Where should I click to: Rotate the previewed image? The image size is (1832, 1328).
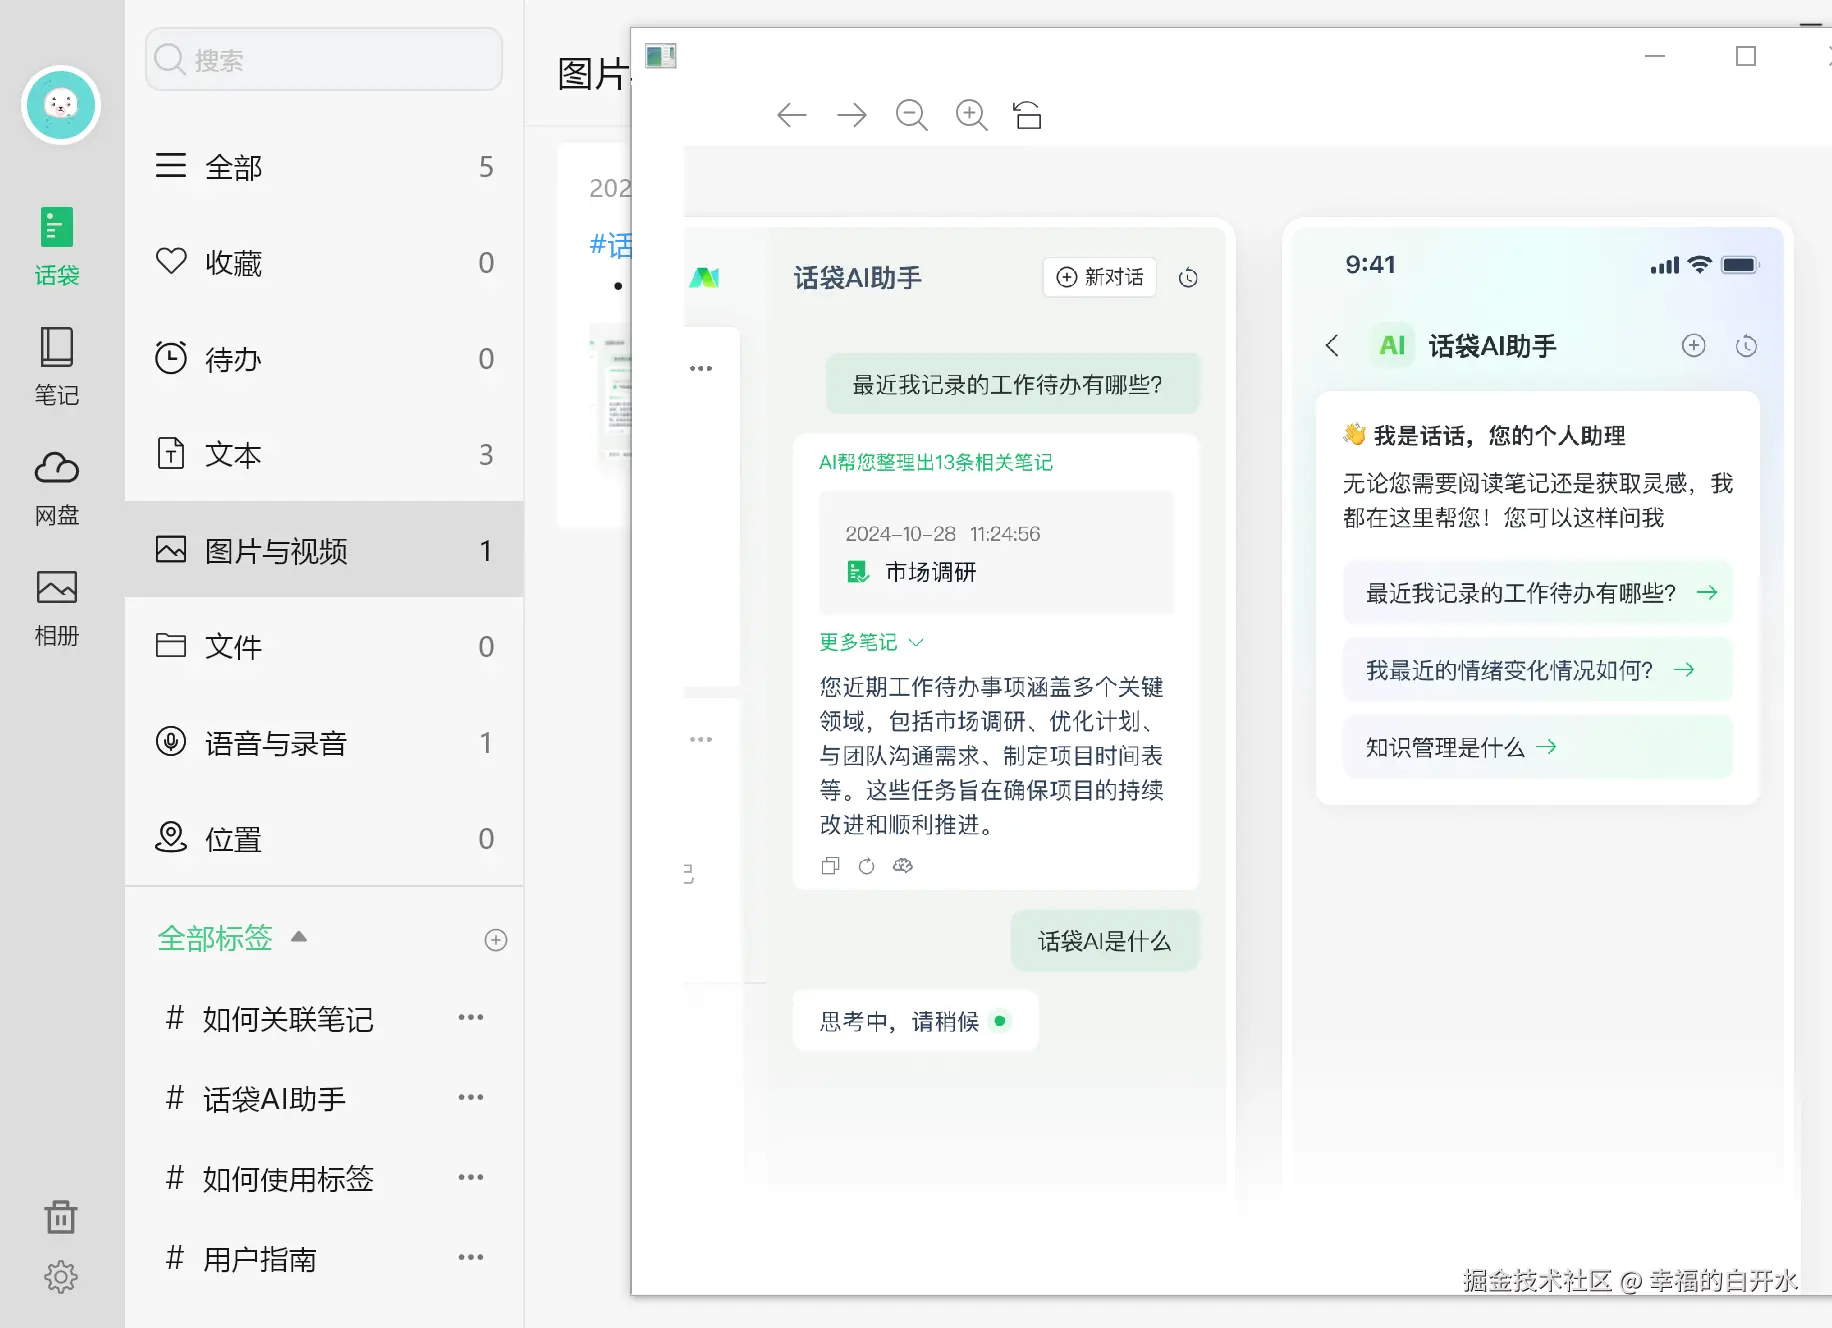click(1028, 115)
